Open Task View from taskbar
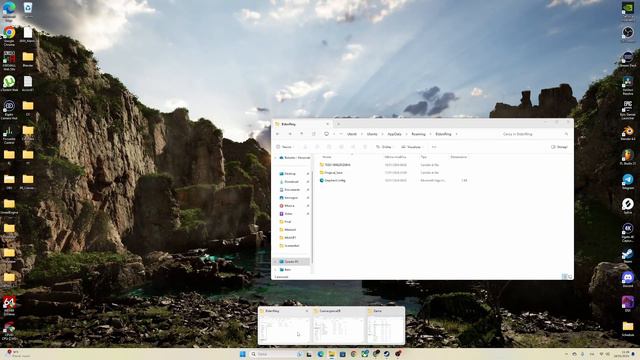 (x=309, y=354)
